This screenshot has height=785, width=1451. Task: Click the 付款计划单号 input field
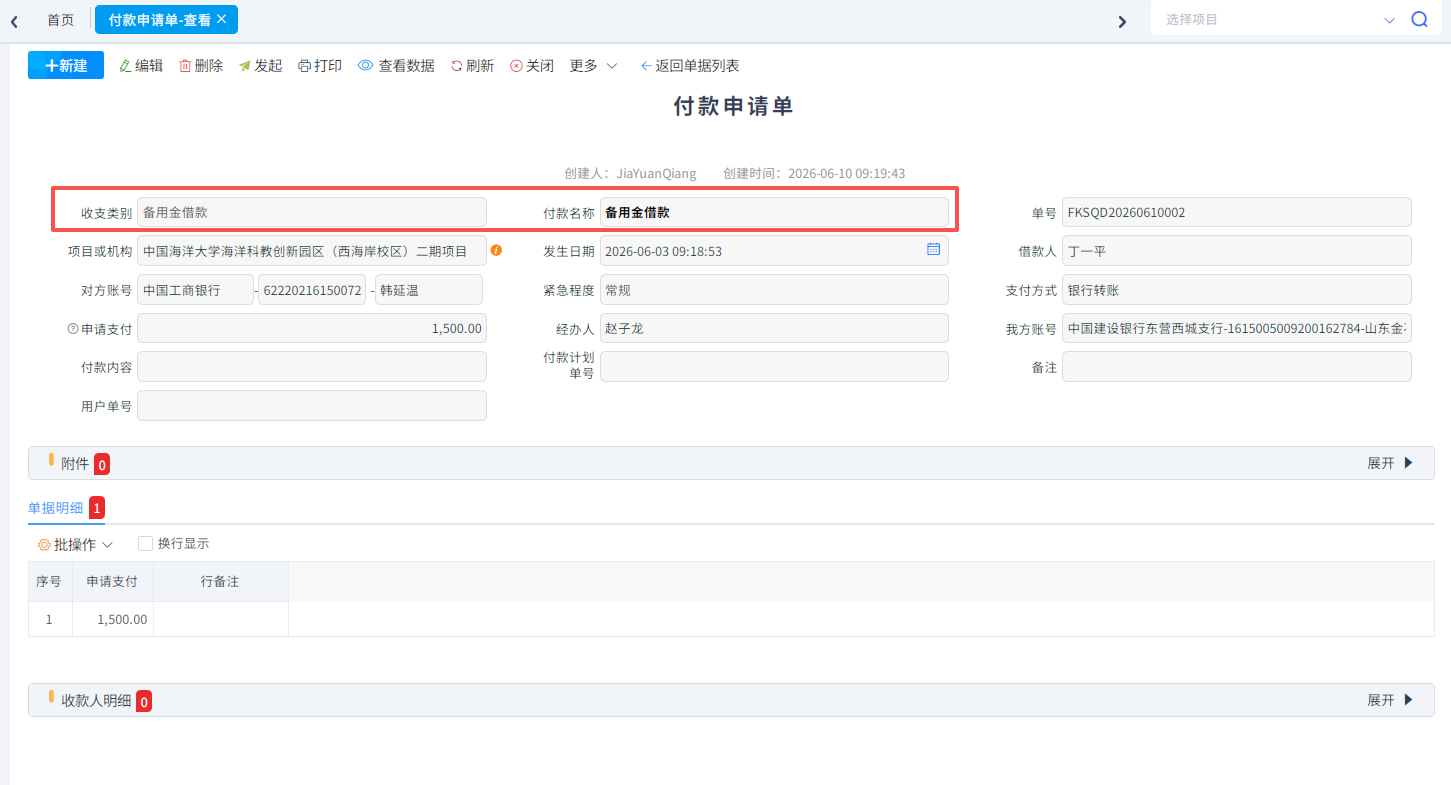pyautogui.click(x=774, y=367)
